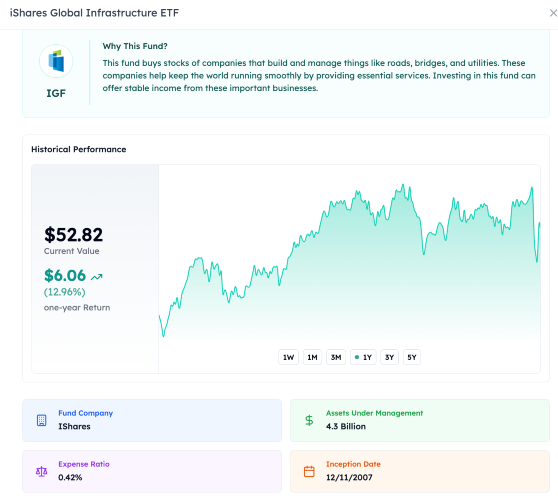Click the calendar icon for Inception Date
The image size is (558, 500).
309,472
